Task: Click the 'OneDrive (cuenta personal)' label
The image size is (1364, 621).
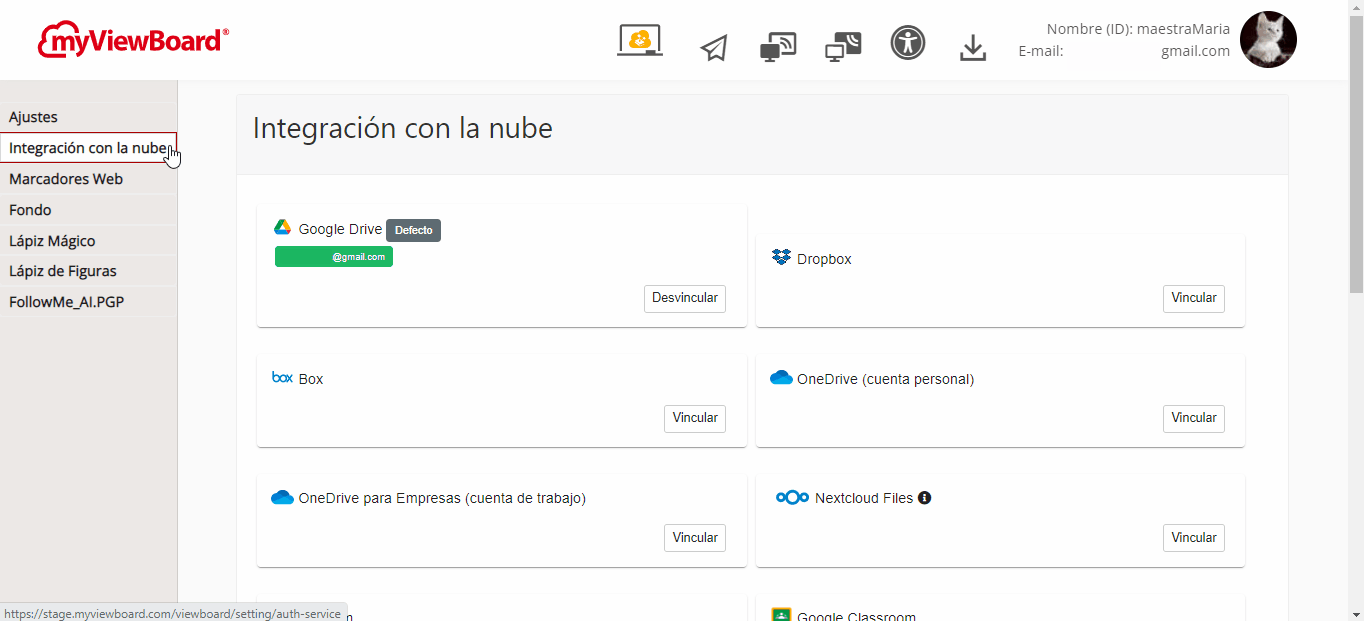Action: [885, 379]
